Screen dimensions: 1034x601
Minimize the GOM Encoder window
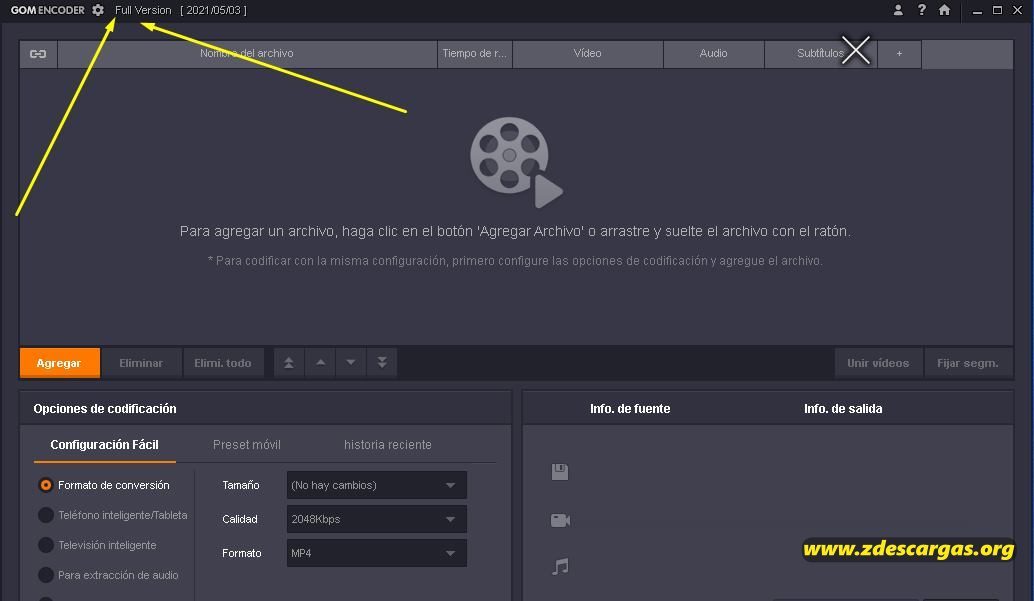pyautogui.click(x=977, y=11)
